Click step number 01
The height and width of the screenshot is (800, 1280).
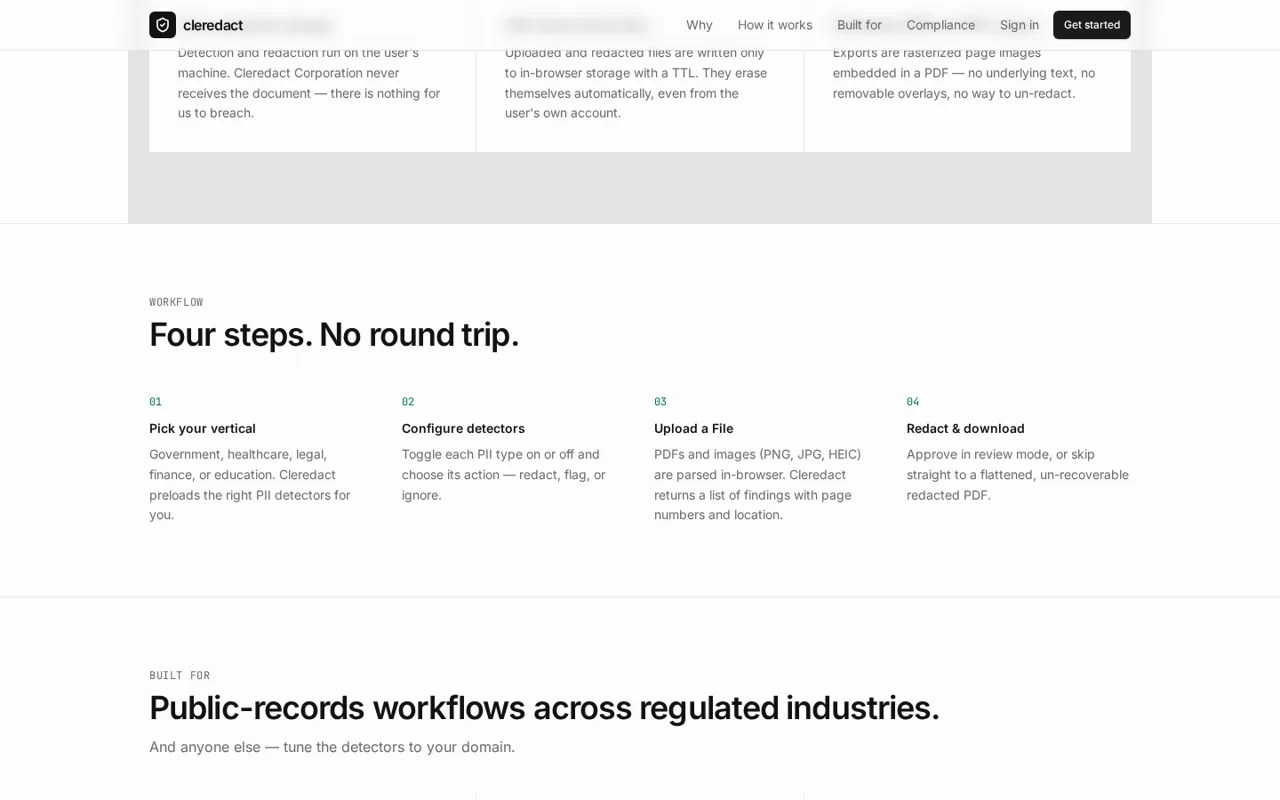[x=155, y=402]
